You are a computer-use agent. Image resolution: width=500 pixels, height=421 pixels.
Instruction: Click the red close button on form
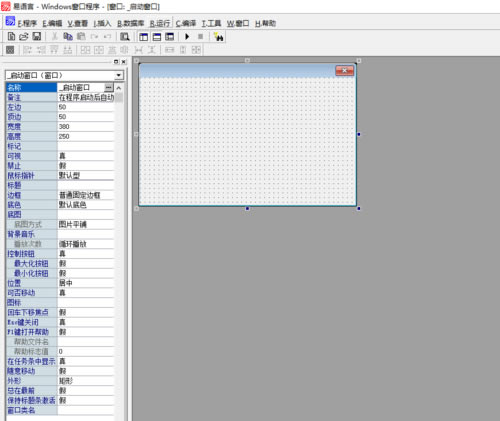[344, 70]
